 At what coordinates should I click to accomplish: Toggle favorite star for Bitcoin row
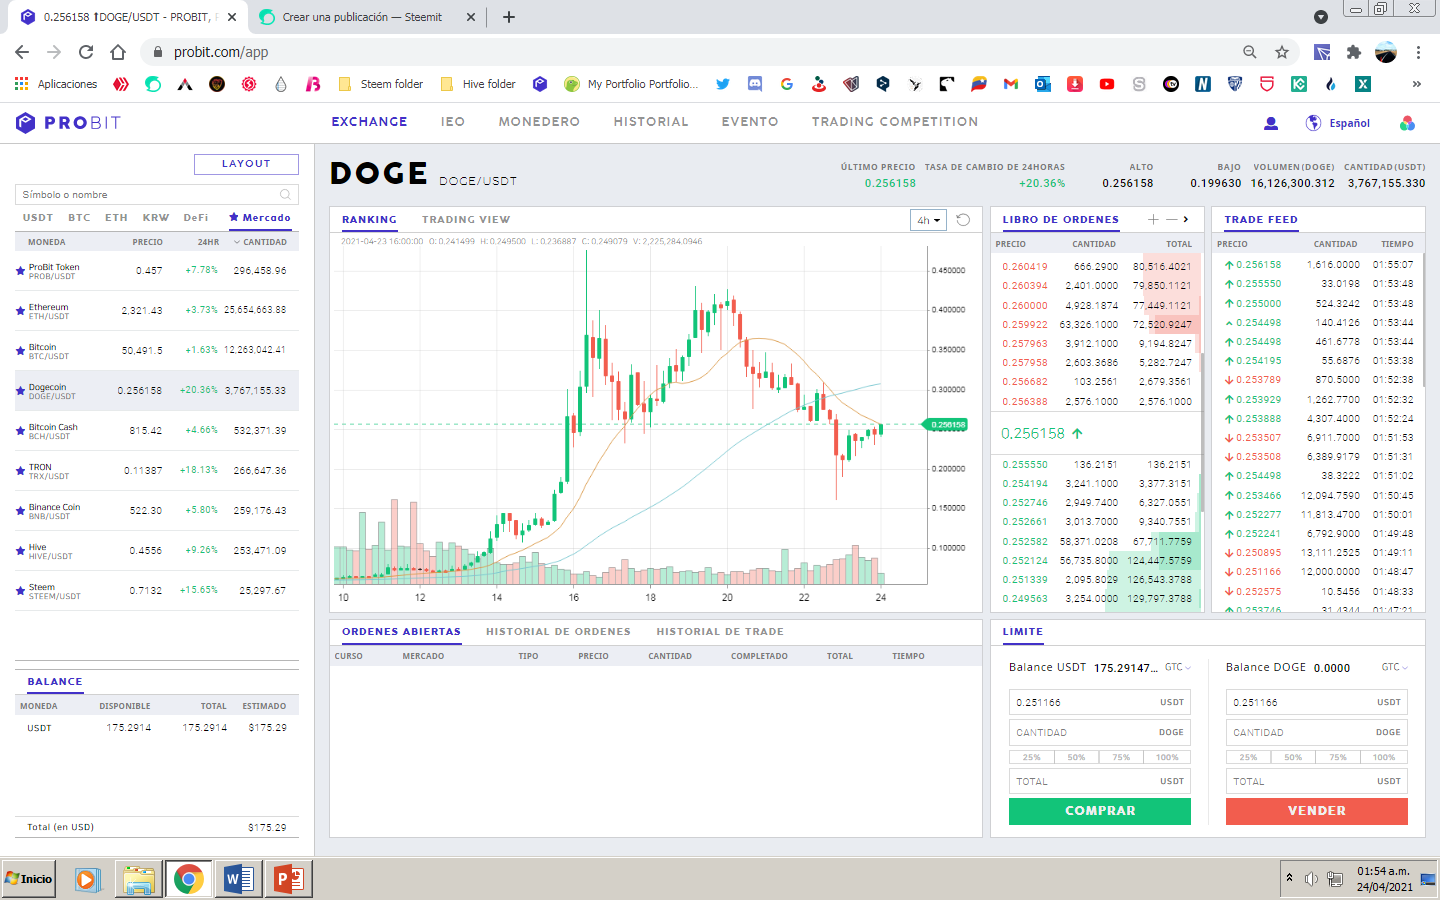tap(21, 351)
